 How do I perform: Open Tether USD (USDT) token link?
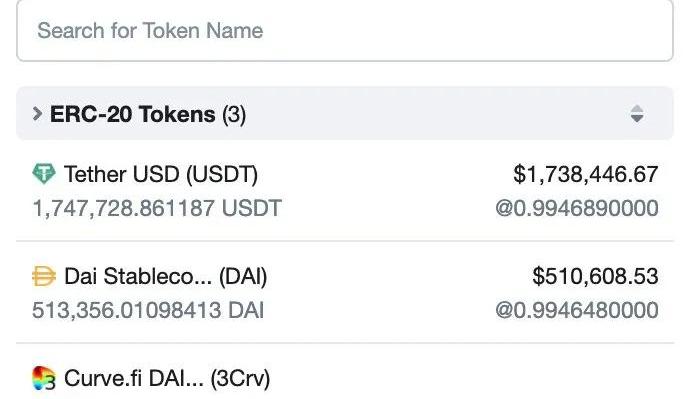[161, 174]
